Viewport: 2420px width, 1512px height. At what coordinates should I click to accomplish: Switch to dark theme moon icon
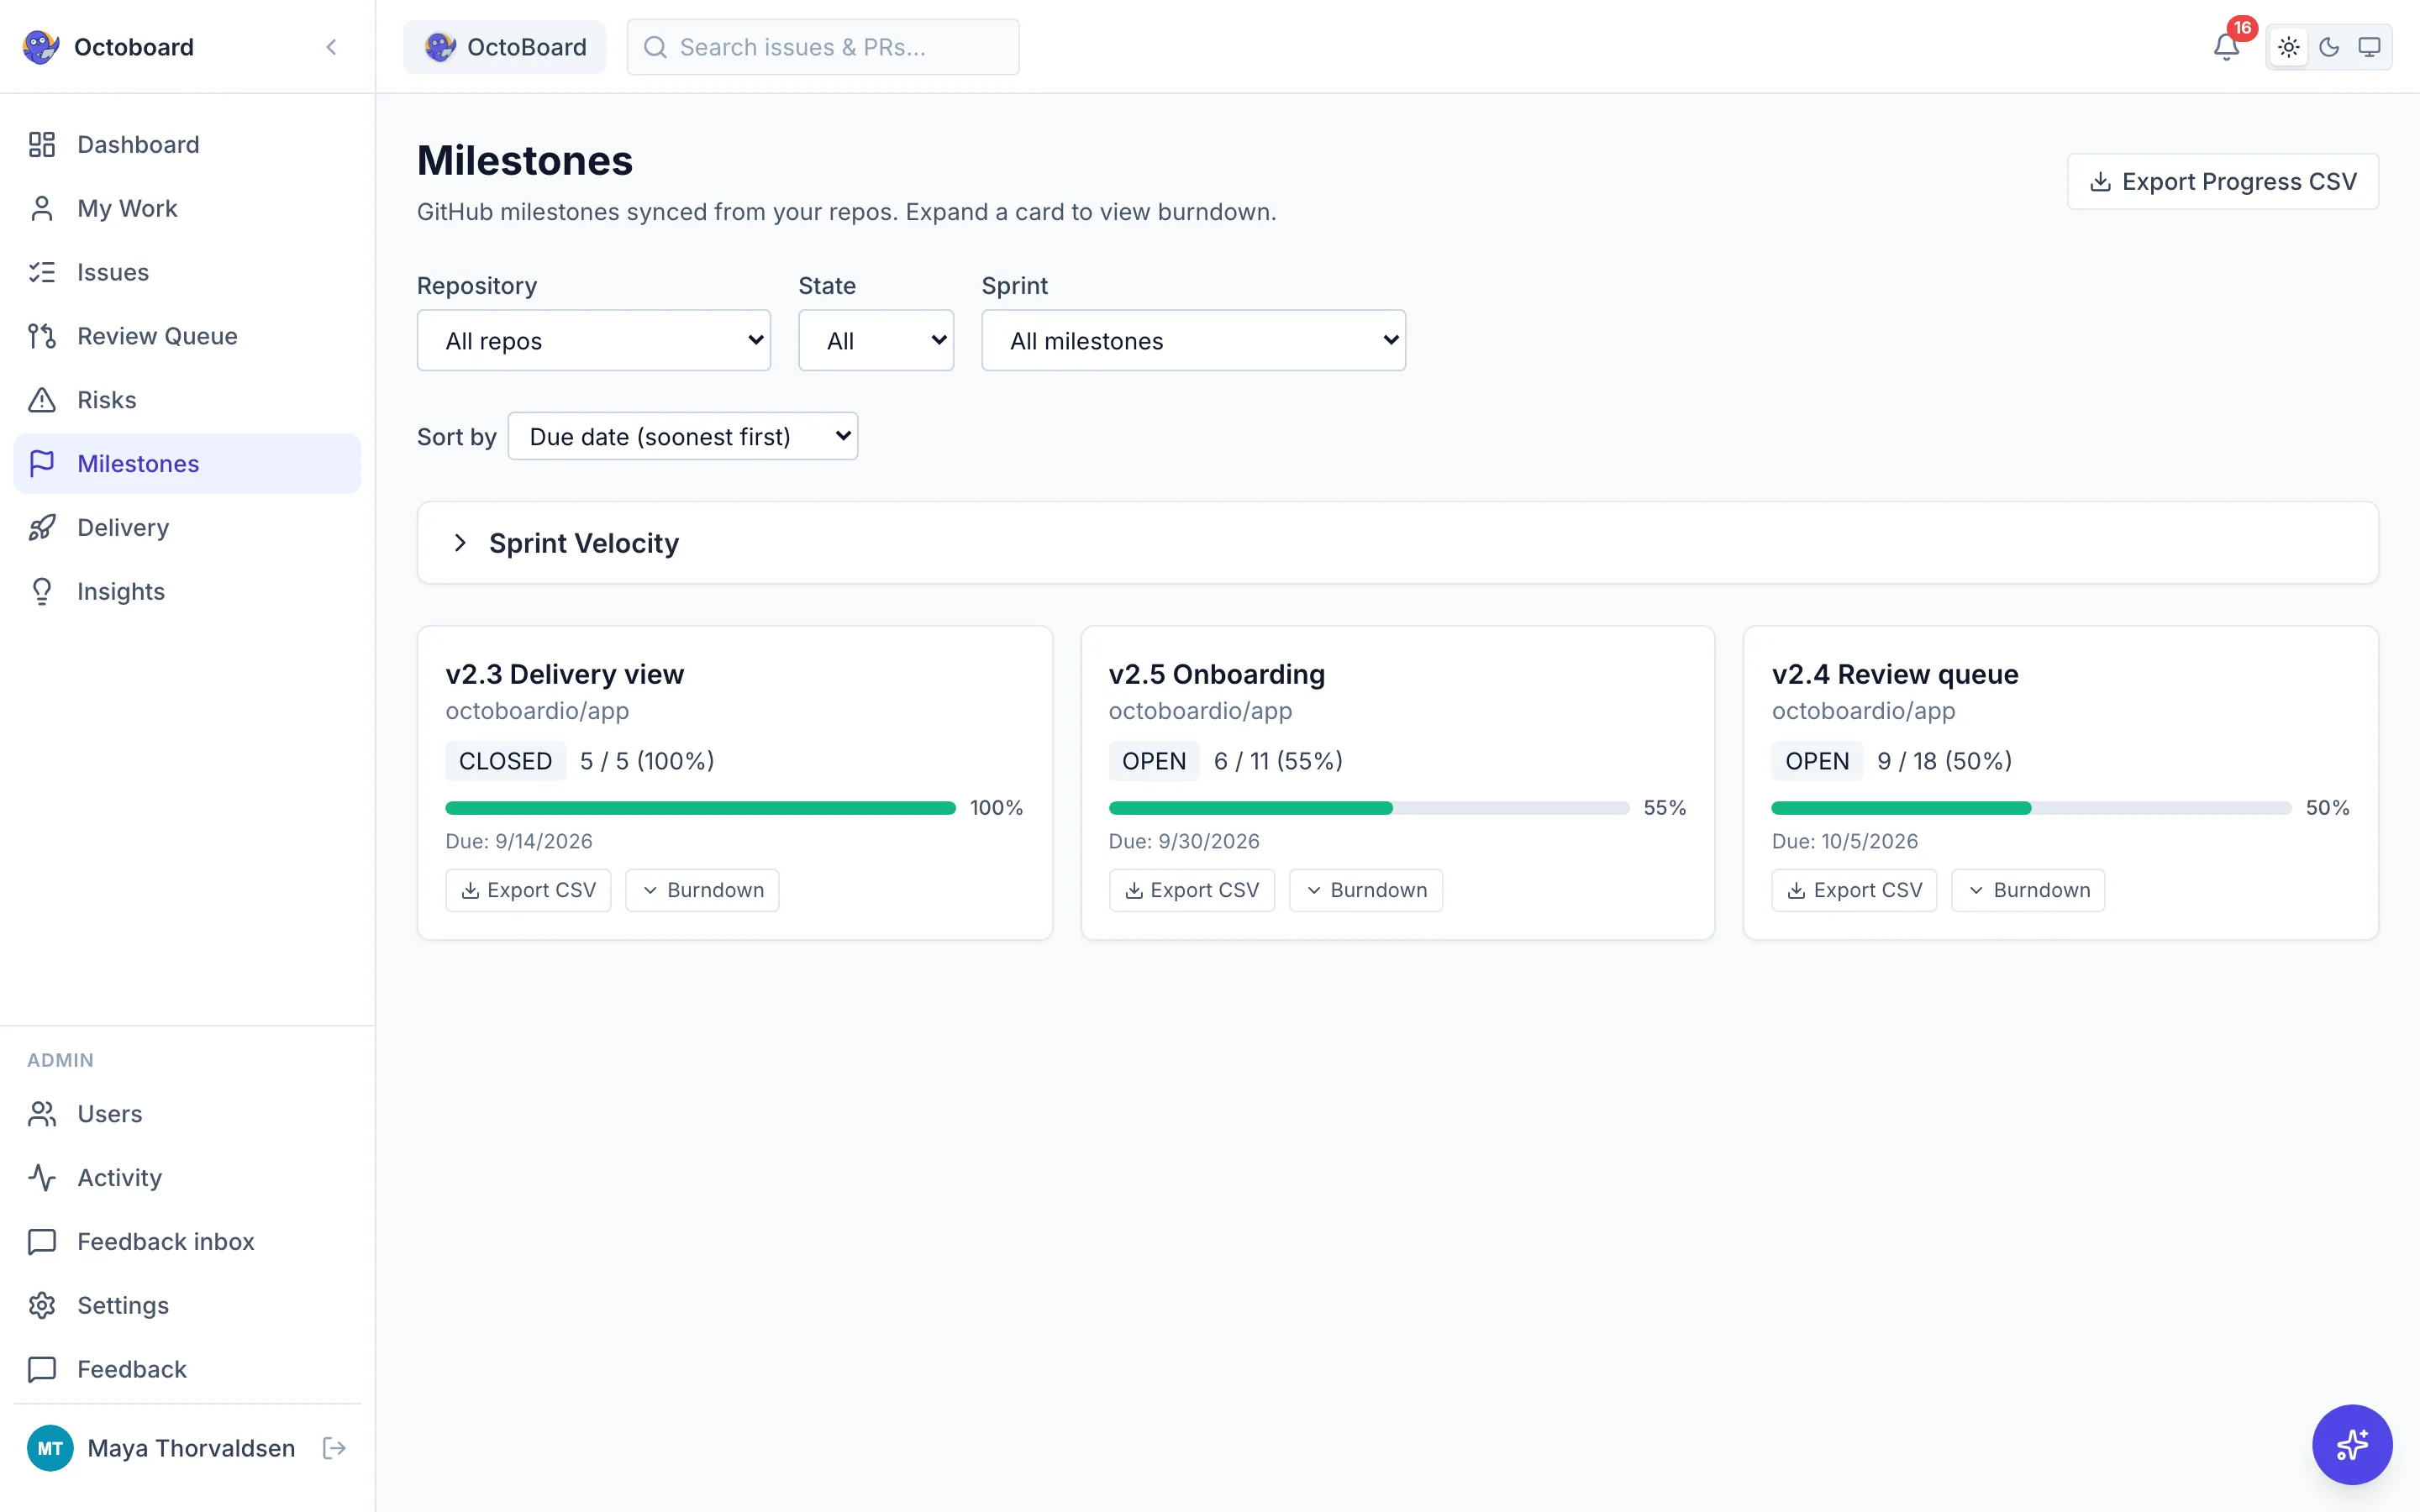pyautogui.click(x=2329, y=47)
